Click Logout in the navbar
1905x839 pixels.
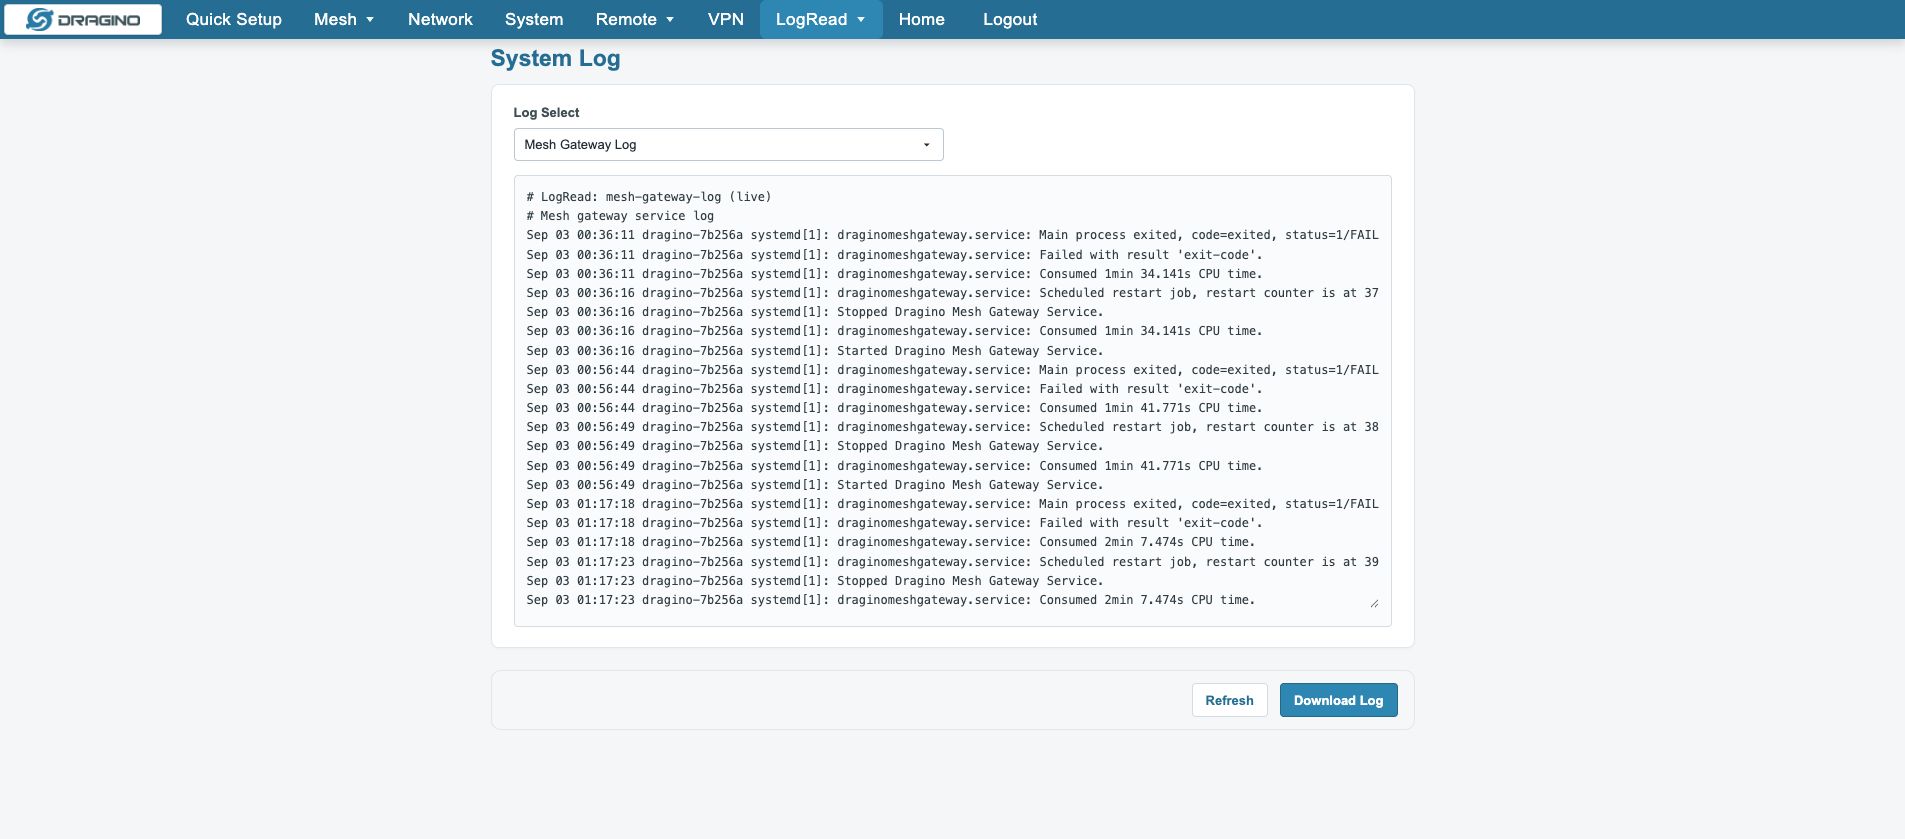1010,19
